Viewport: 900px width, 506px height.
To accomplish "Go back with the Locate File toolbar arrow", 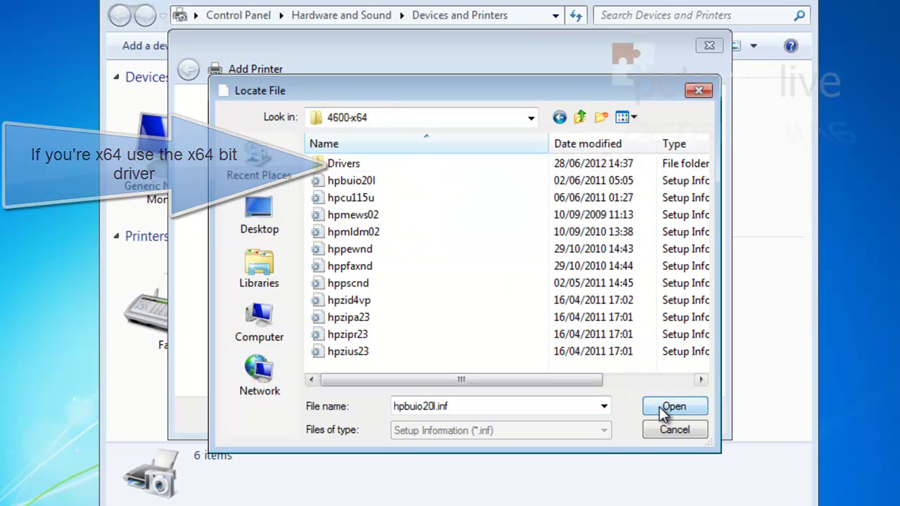I will coord(559,117).
